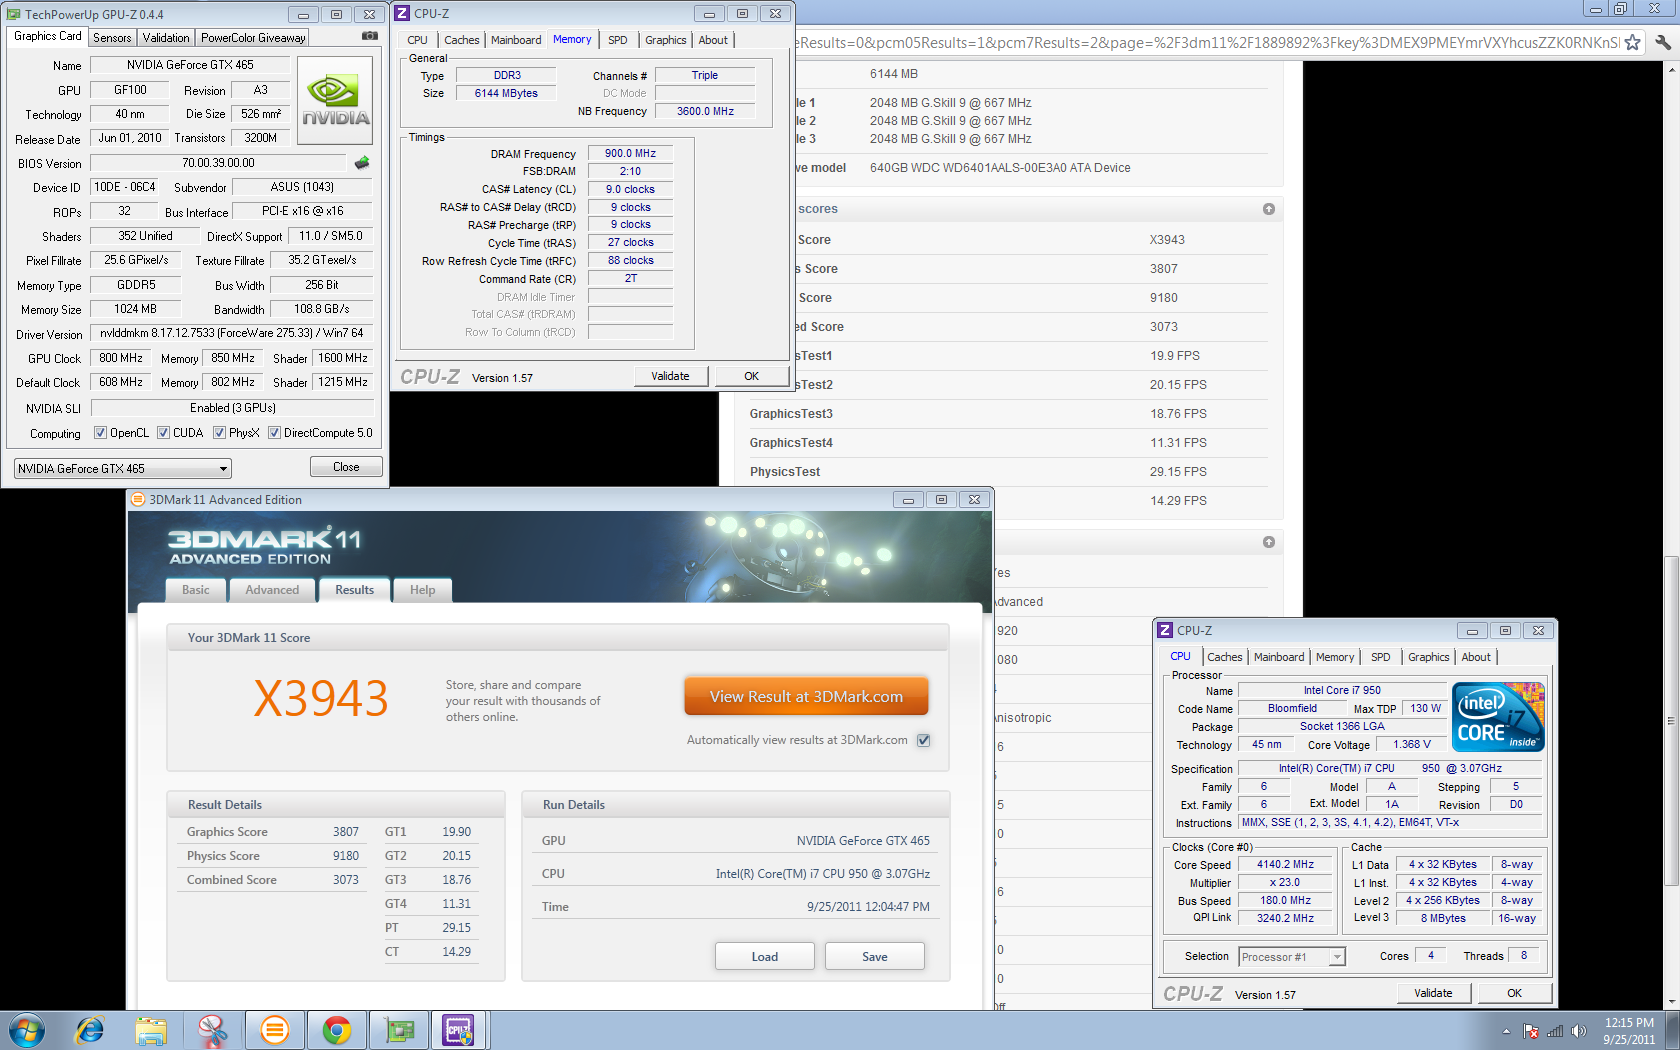Viewport: 1680px width, 1050px height.
Task: Click the volume speaker tray icon
Action: (1579, 1031)
